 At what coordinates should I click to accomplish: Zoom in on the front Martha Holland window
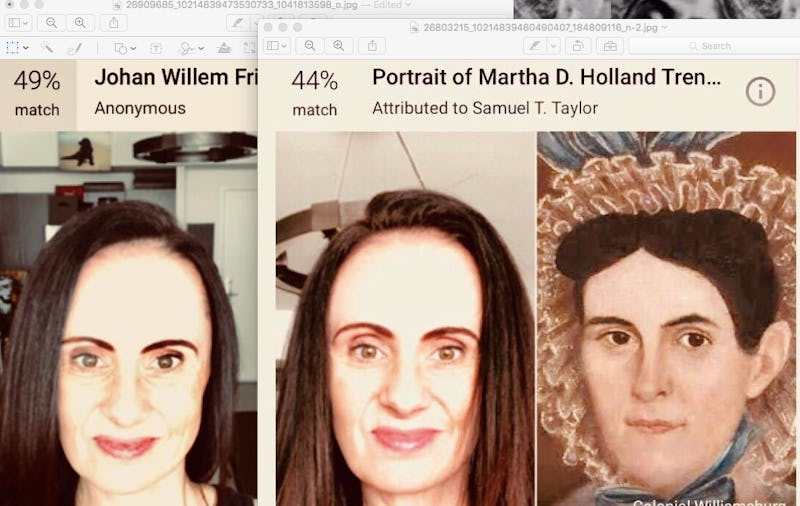point(339,46)
